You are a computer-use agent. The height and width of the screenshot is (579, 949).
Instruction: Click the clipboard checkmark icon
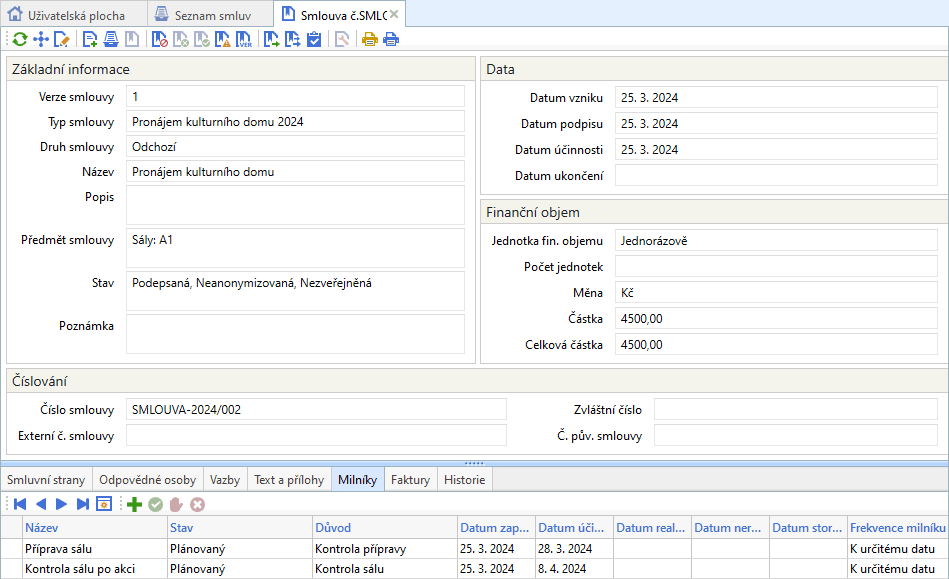(x=314, y=40)
